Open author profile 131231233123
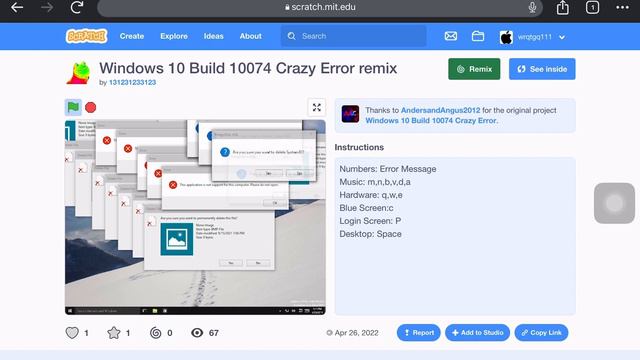The width and height of the screenshot is (640, 360). point(132,82)
